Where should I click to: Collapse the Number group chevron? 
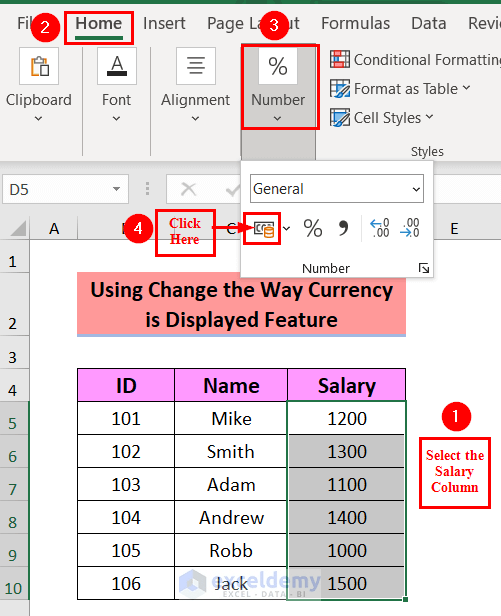(x=277, y=118)
